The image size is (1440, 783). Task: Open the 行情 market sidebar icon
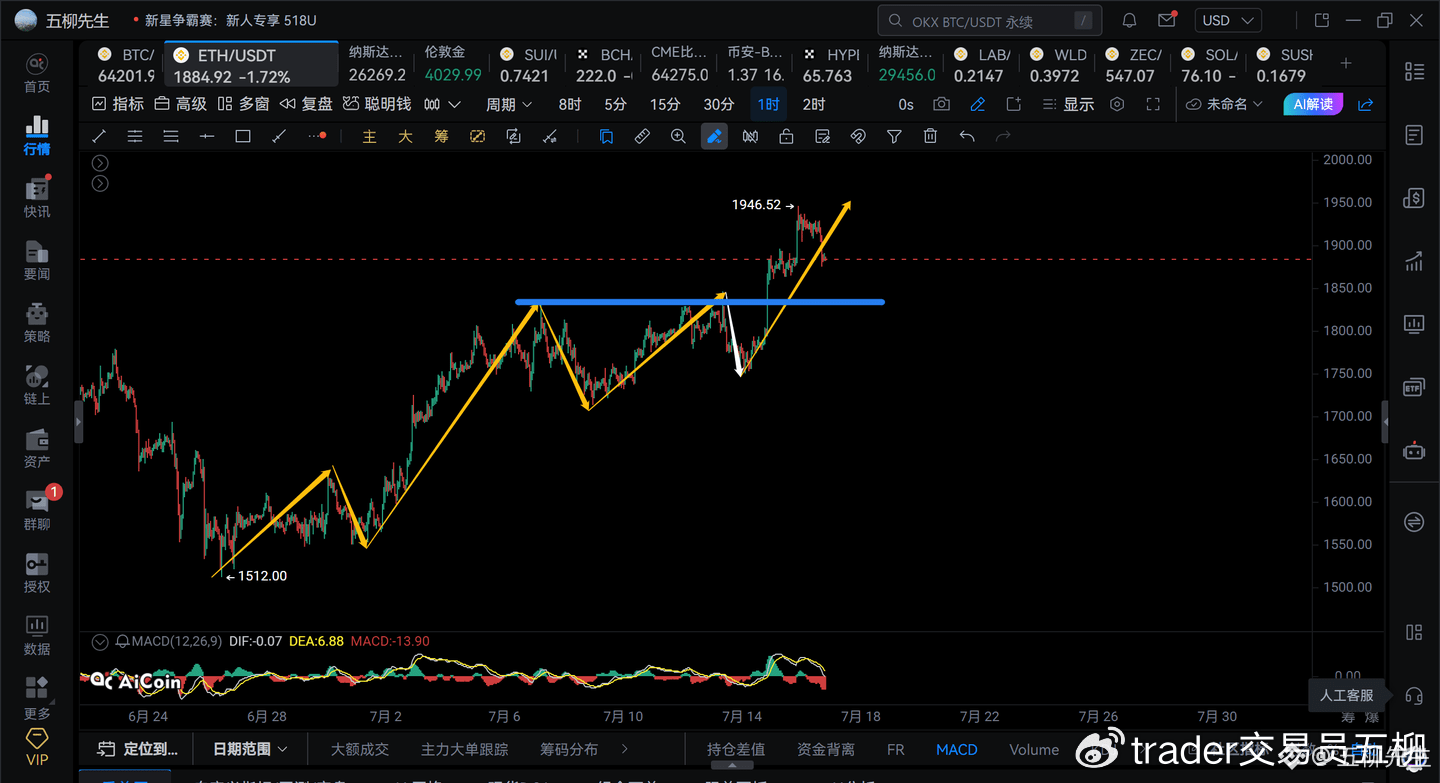pyautogui.click(x=37, y=136)
